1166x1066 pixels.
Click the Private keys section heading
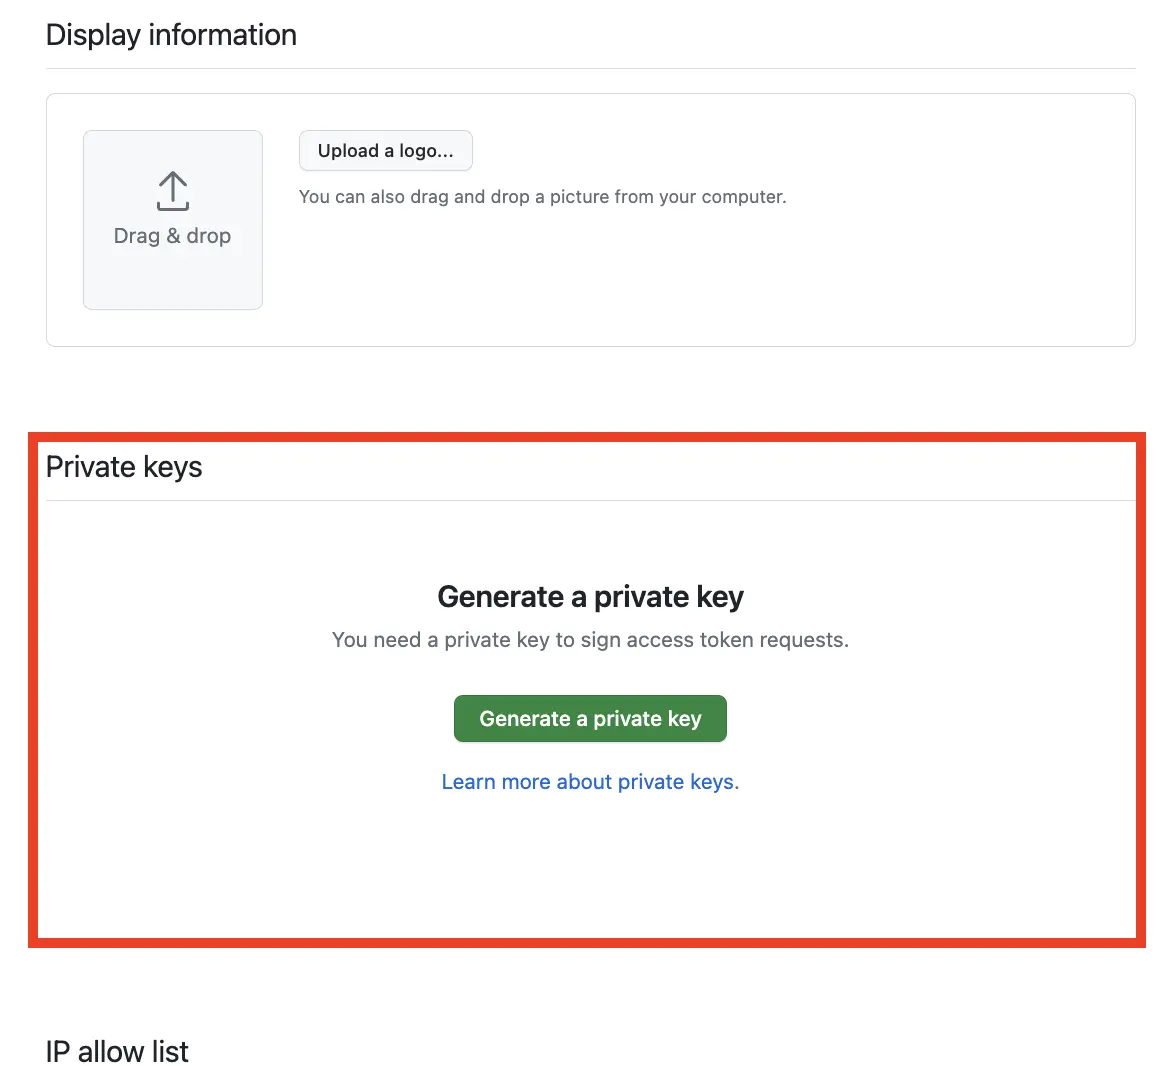(x=123, y=466)
